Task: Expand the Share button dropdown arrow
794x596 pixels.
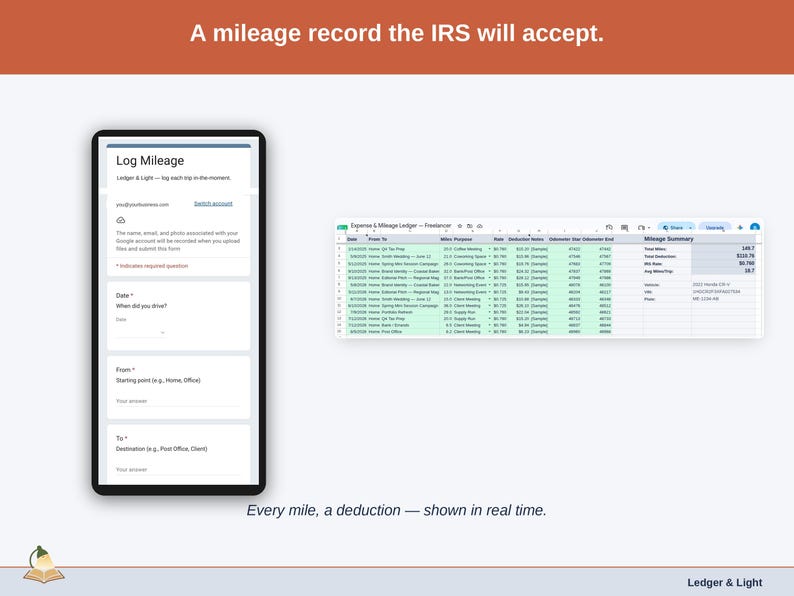Action: click(x=690, y=228)
